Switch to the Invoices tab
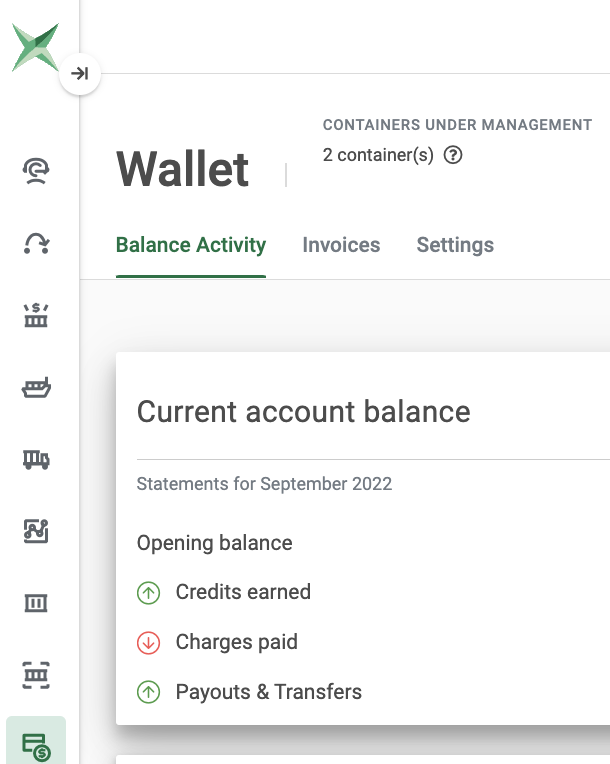Screen dimensions: 610x764 (341, 245)
